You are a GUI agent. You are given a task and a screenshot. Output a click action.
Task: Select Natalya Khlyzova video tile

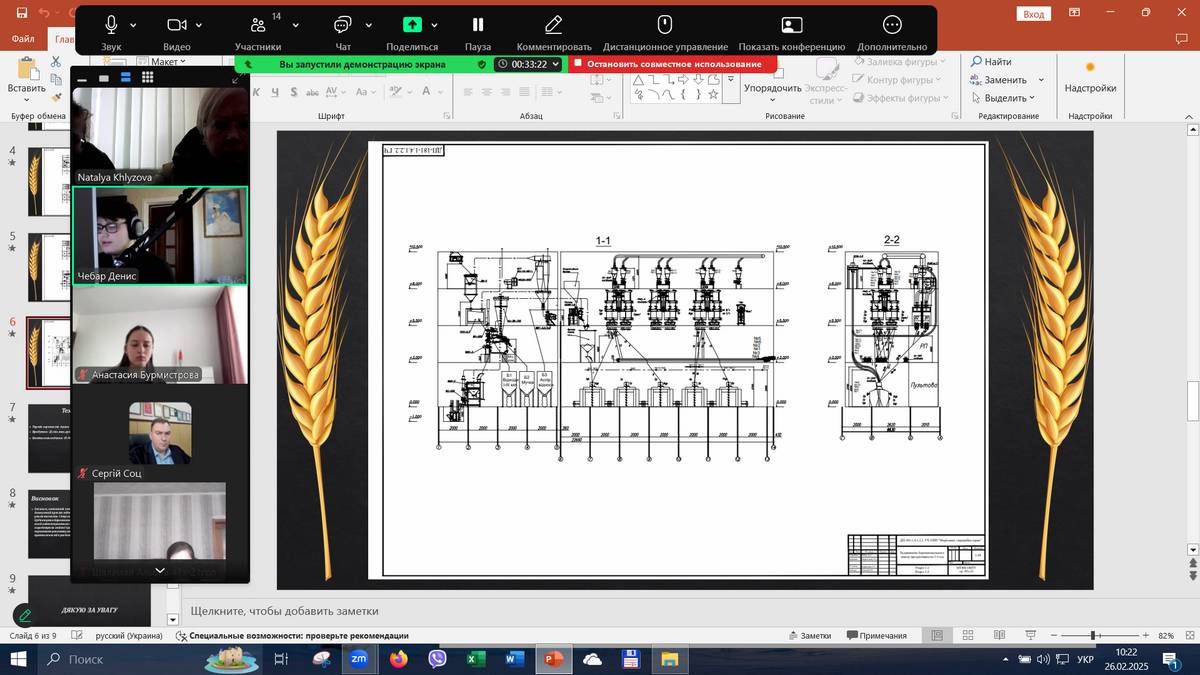[160, 136]
